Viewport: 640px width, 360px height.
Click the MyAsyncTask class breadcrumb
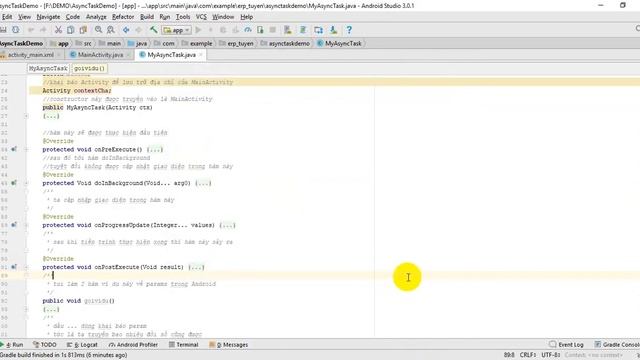coord(339,43)
